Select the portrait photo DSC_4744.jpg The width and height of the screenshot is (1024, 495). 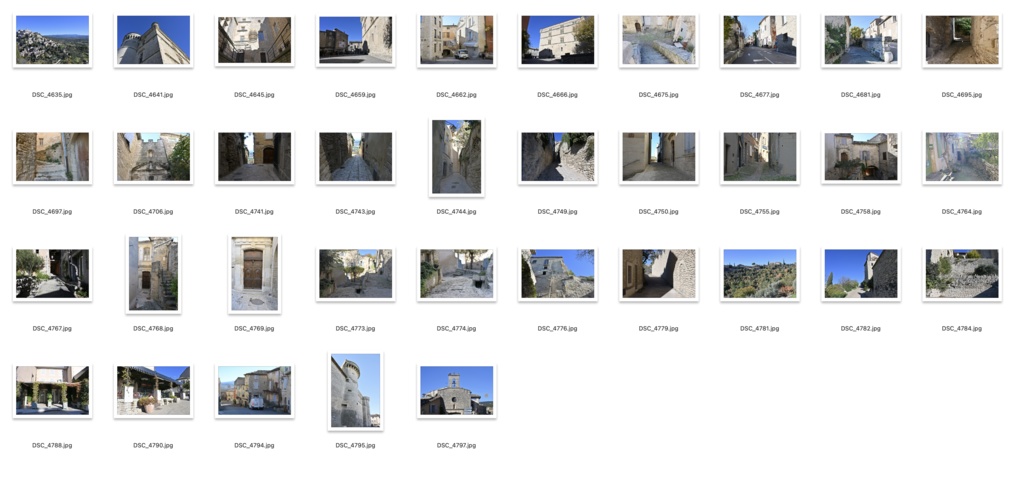tap(456, 157)
